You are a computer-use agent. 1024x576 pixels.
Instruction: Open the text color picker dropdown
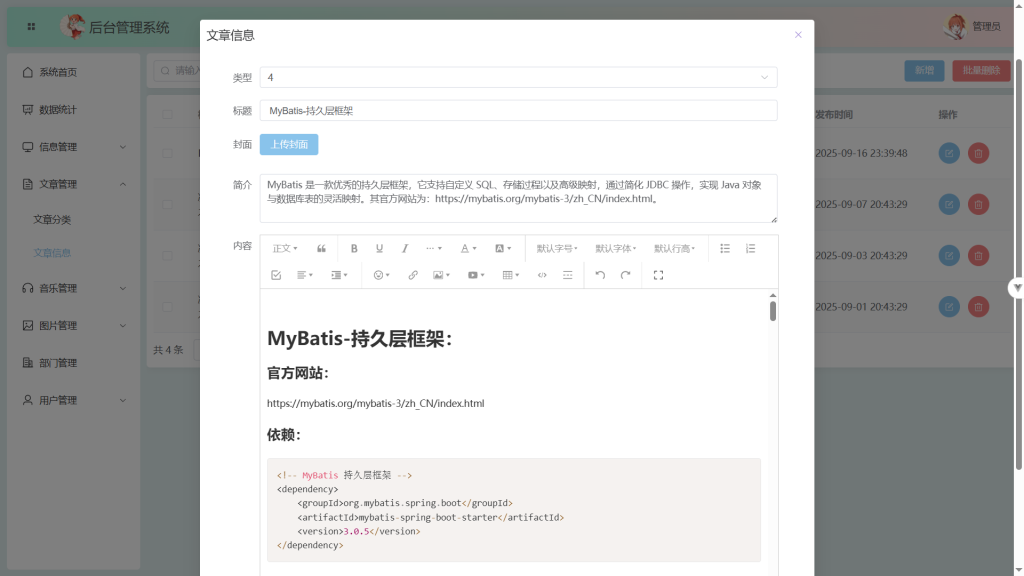pos(468,248)
